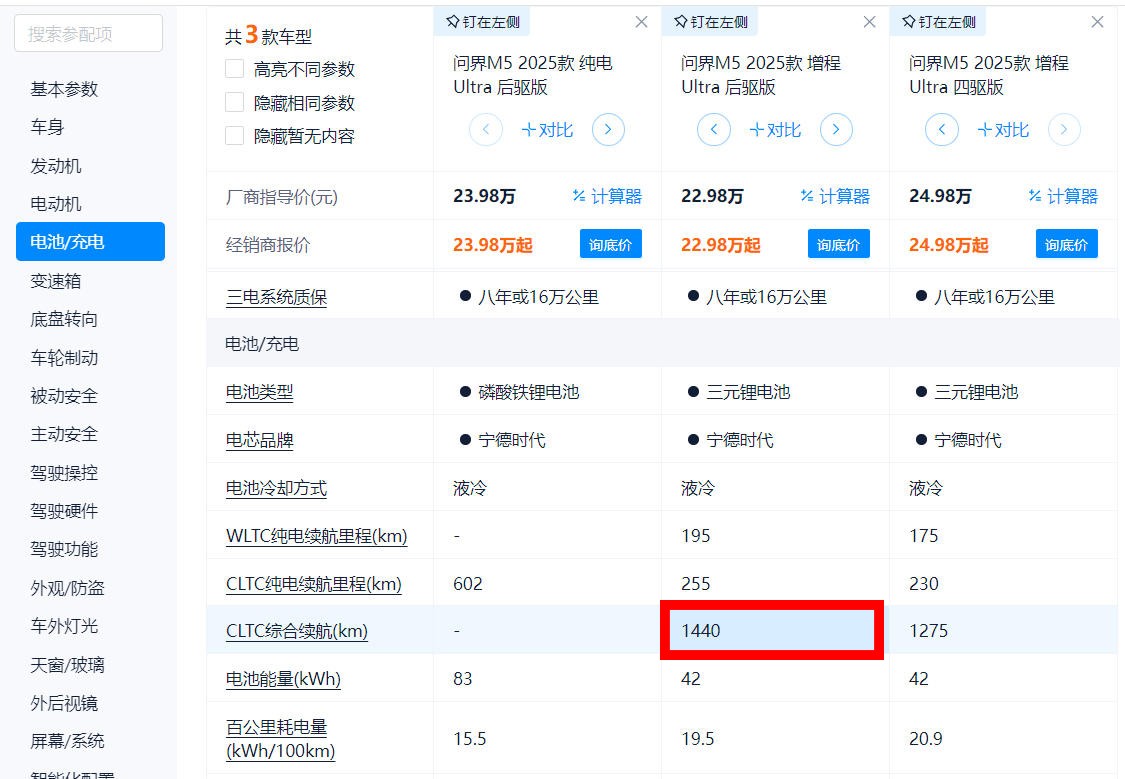Pin the 纯电 Ultra 后驱版 column left
1125x779 pixels.
click(482, 22)
